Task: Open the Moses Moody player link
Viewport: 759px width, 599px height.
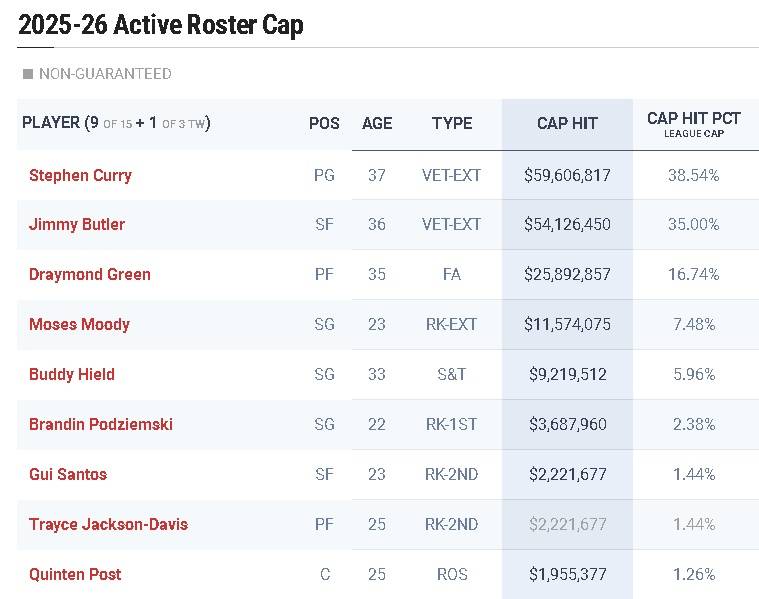Action: tap(79, 324)
